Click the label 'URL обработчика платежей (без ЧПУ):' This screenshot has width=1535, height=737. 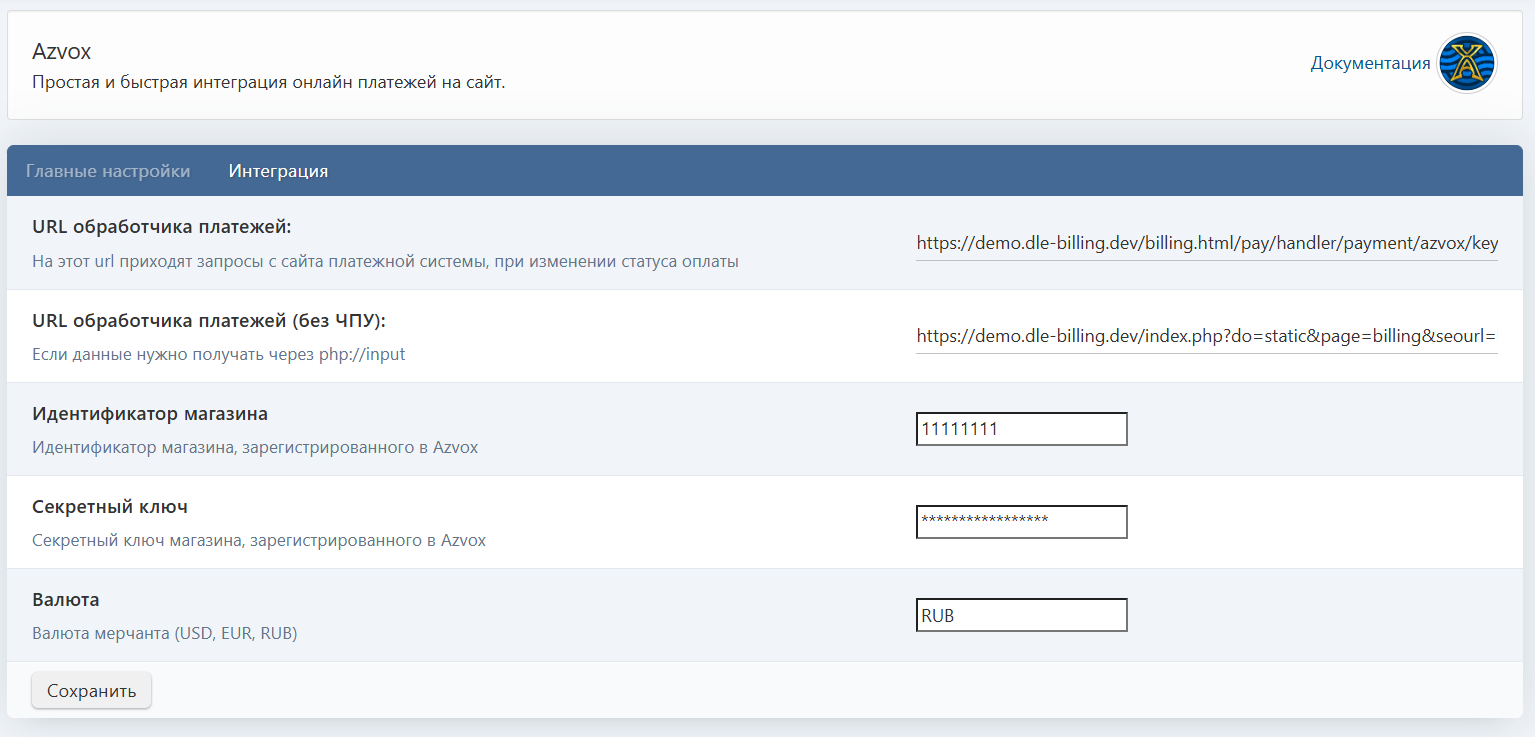[209, 320]
